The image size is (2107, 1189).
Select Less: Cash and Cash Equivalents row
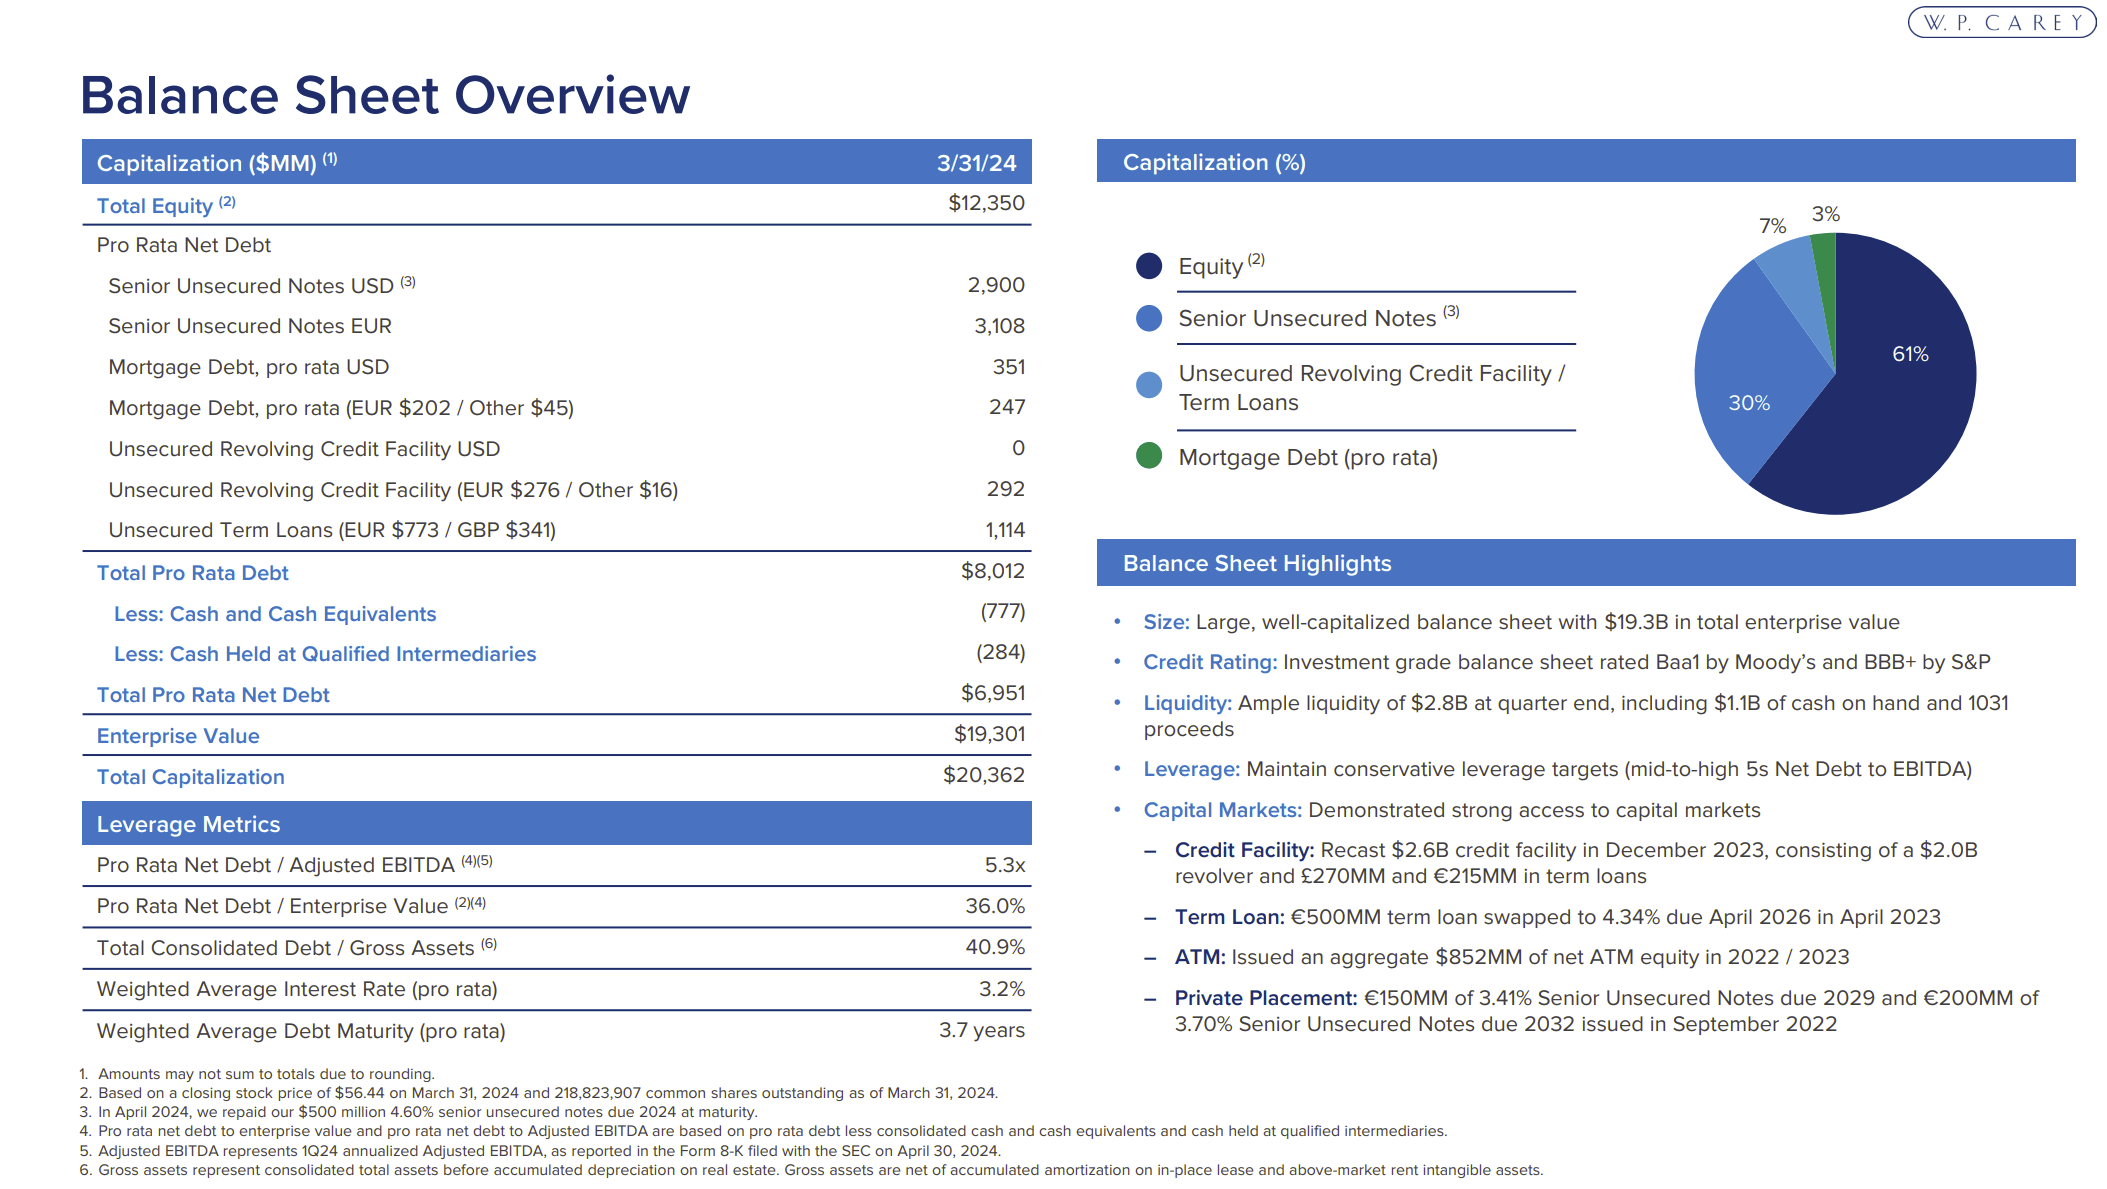557,614
